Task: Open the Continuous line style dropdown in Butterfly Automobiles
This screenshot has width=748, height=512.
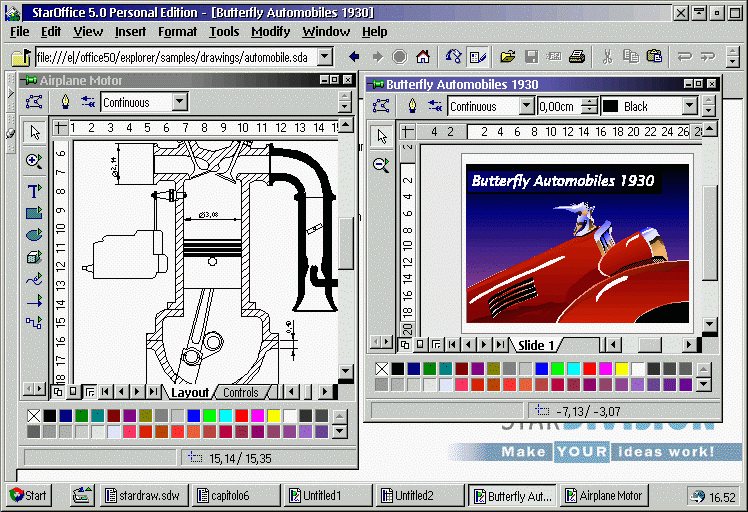Action: point(526,105)
